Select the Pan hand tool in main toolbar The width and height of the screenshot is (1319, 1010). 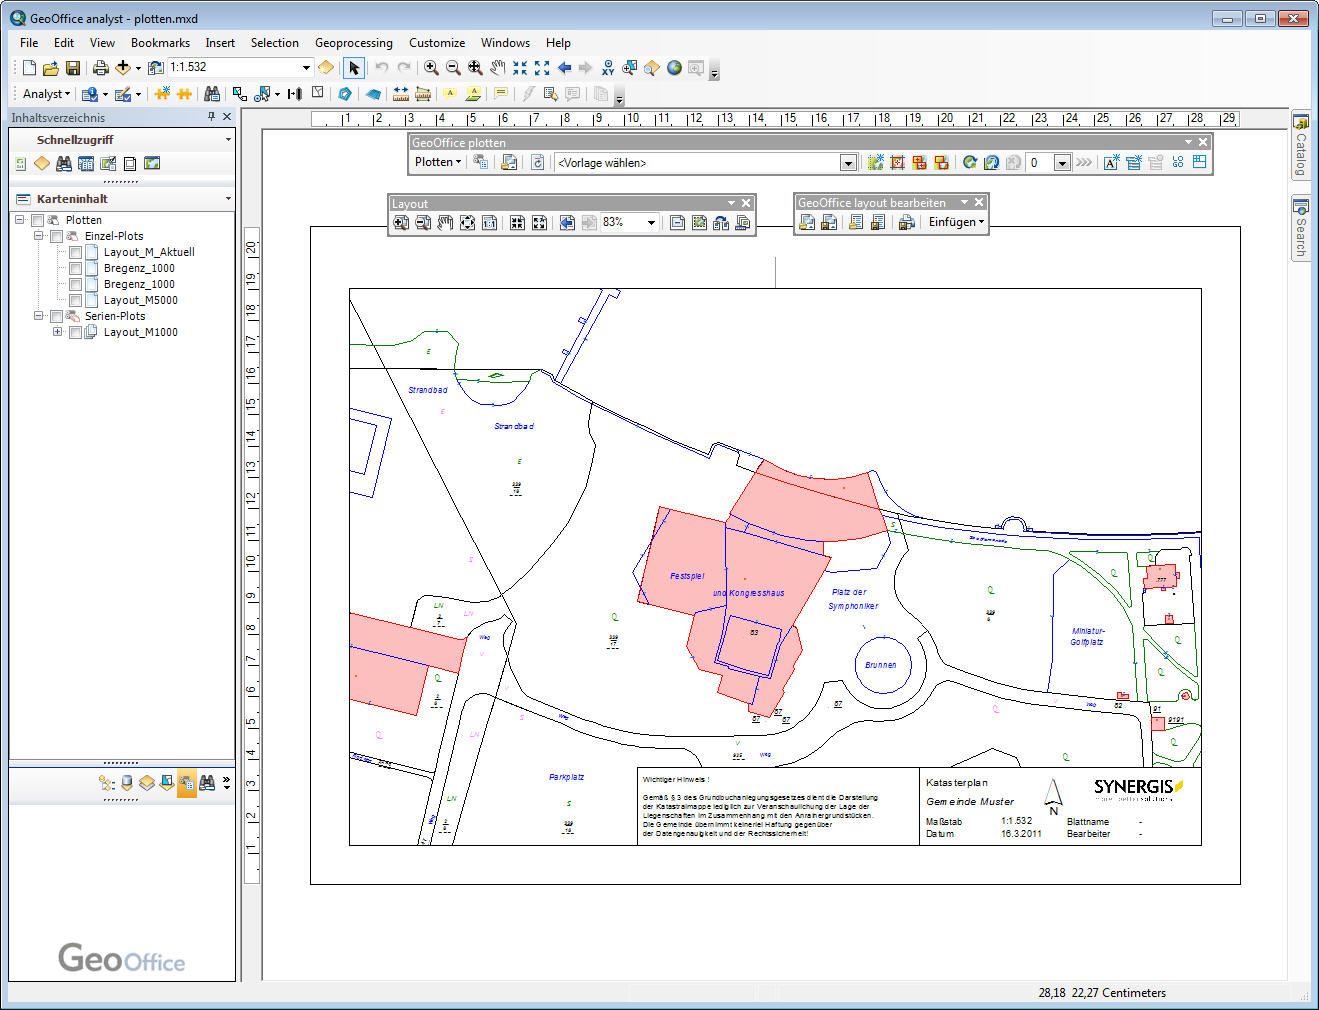coord(497,68)
